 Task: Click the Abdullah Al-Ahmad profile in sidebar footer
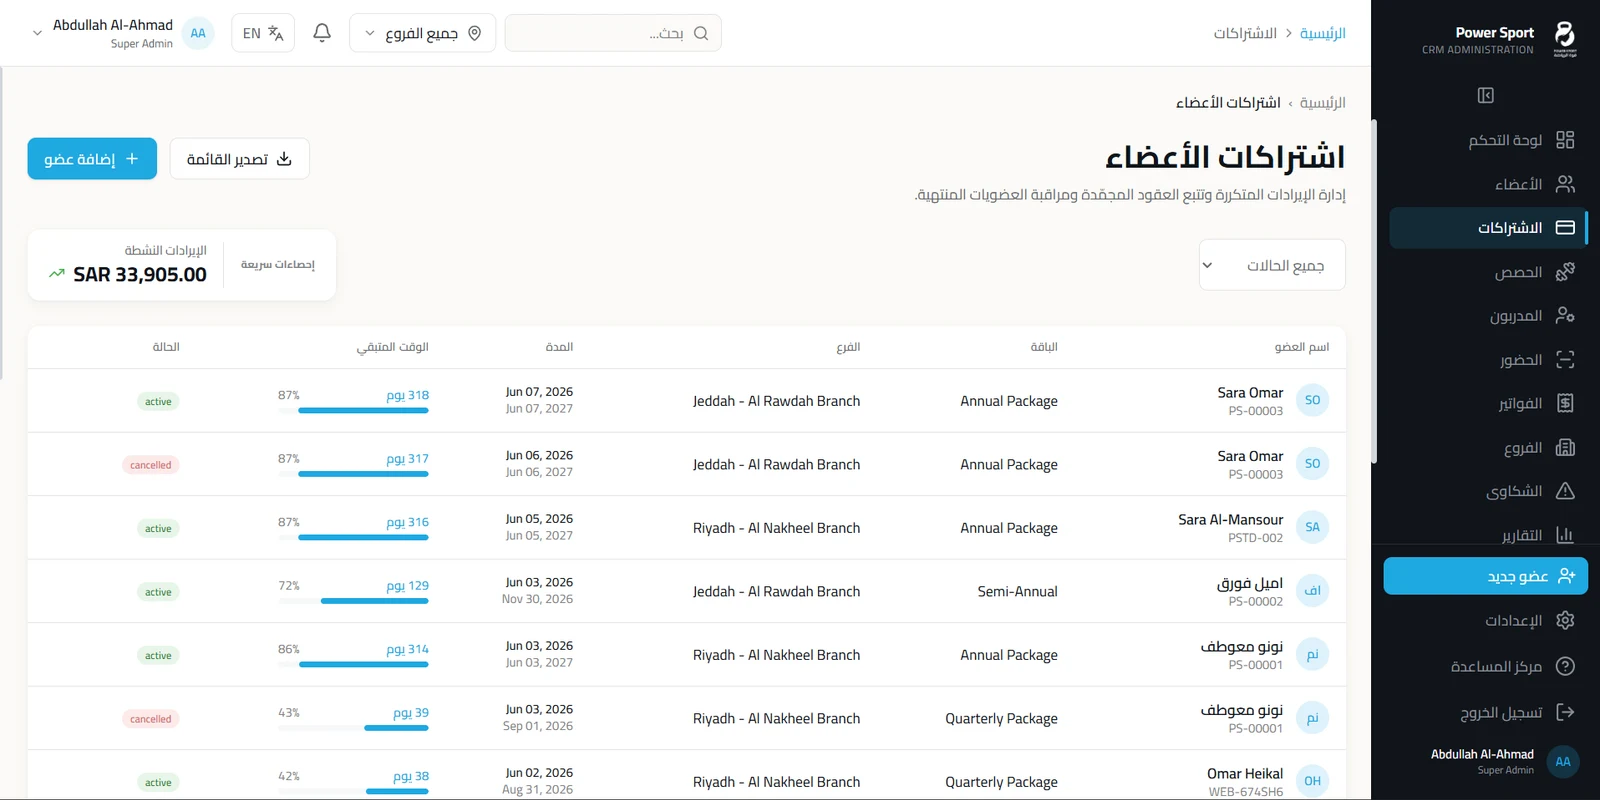coord(1486,761)
